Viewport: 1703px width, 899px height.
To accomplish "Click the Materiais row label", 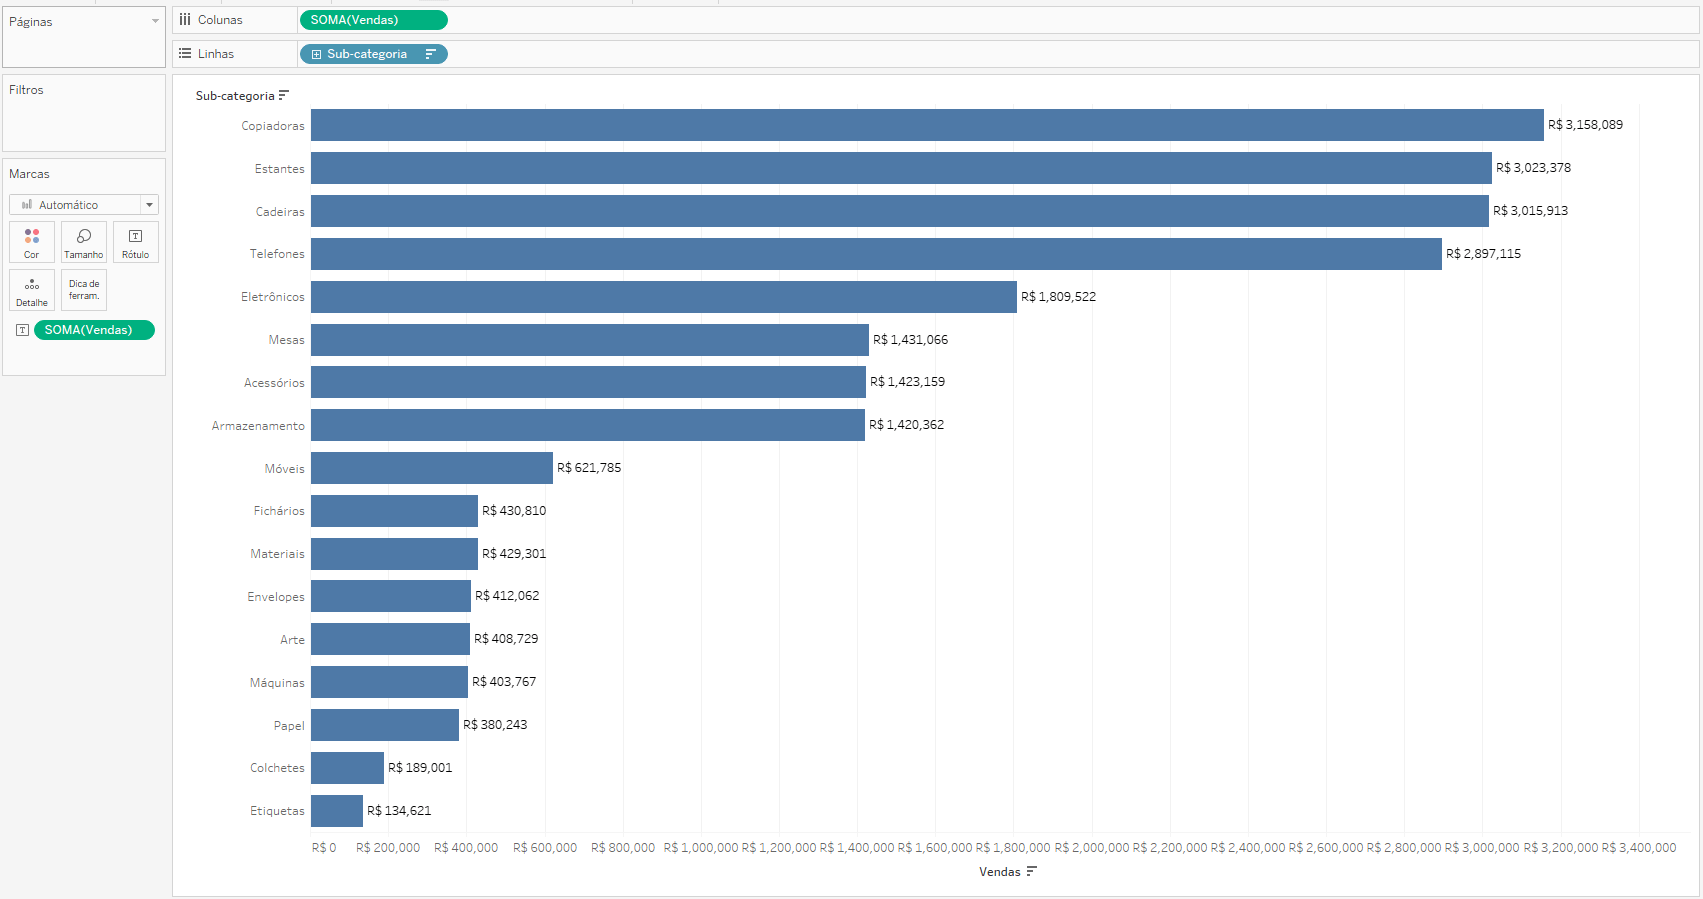I will (277, 554).
